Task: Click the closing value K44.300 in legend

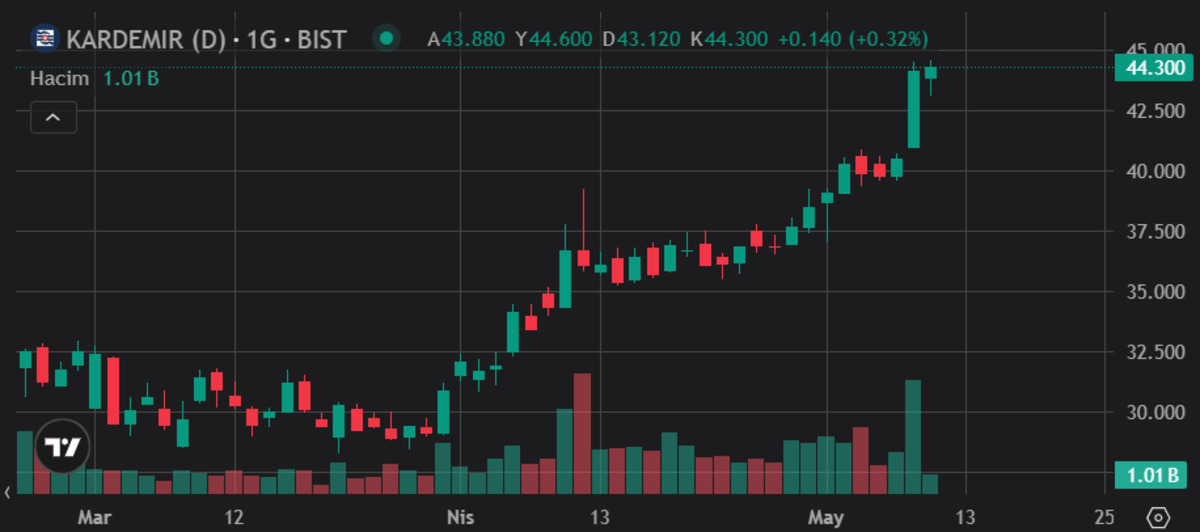Action: (736, 39)
